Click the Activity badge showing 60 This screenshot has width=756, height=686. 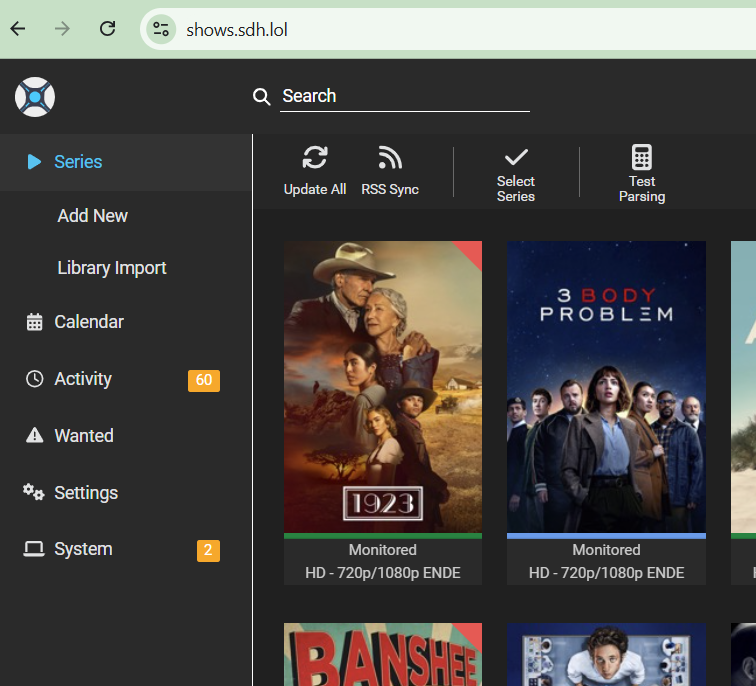coord(203,380)
